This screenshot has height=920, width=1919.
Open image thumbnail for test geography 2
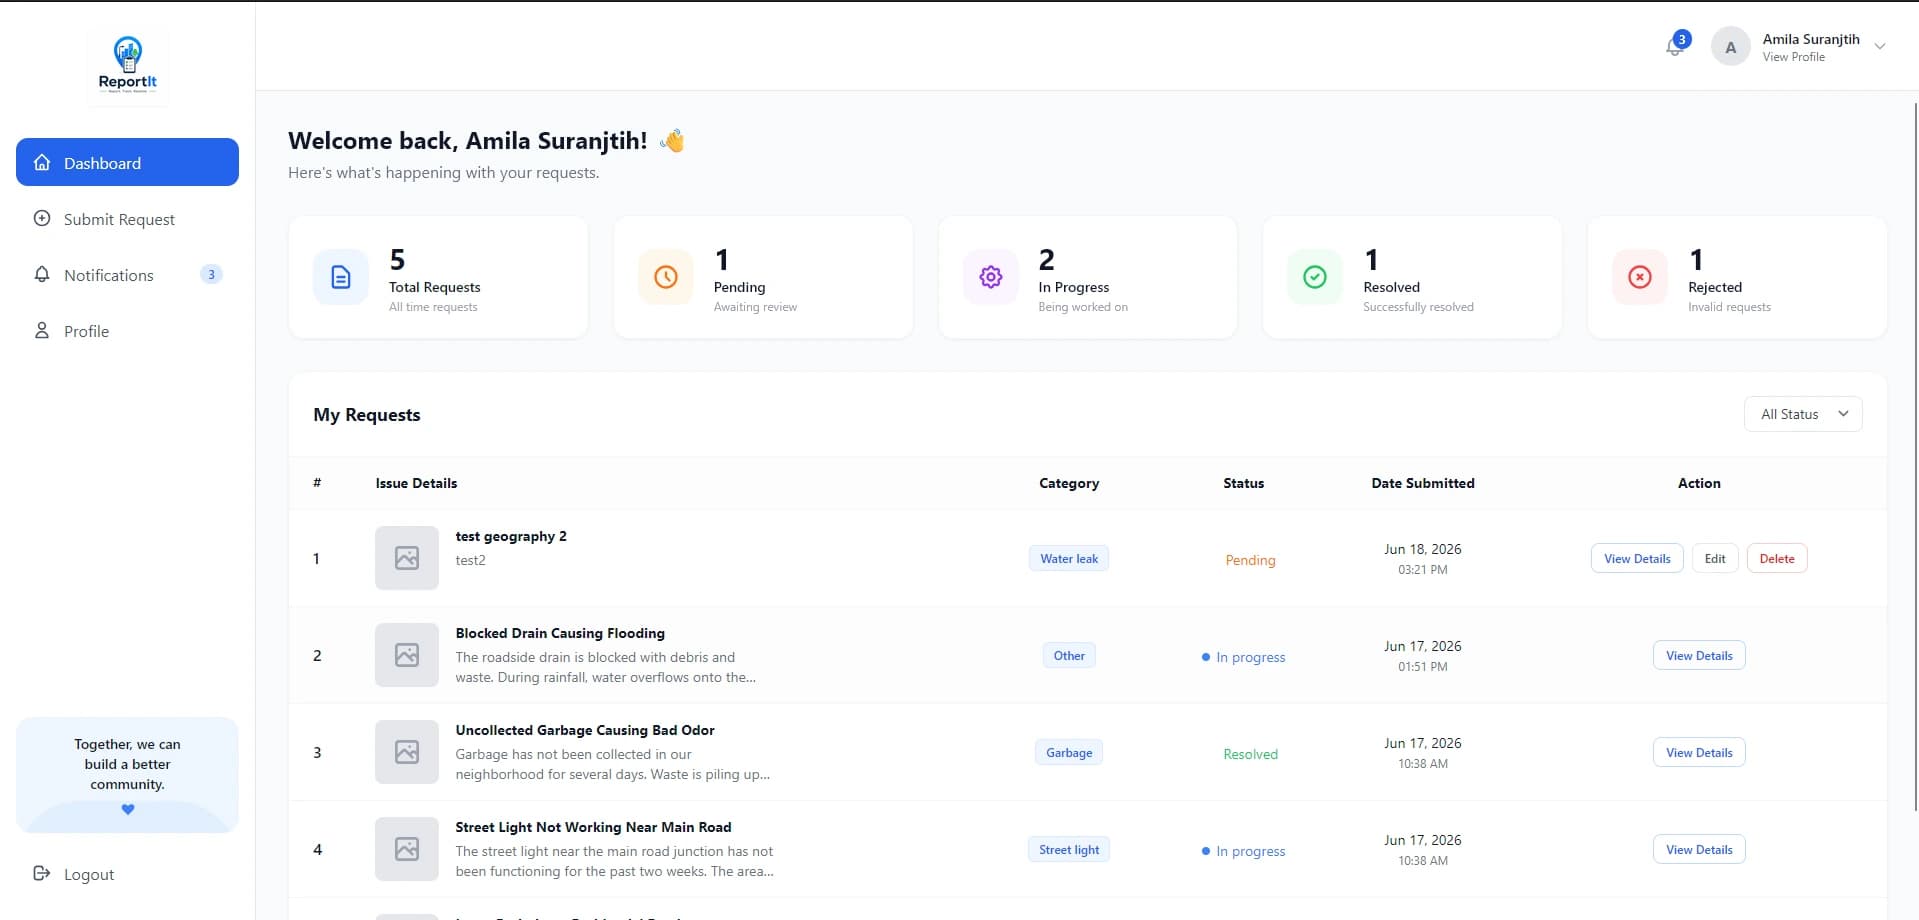click(407, 558)
